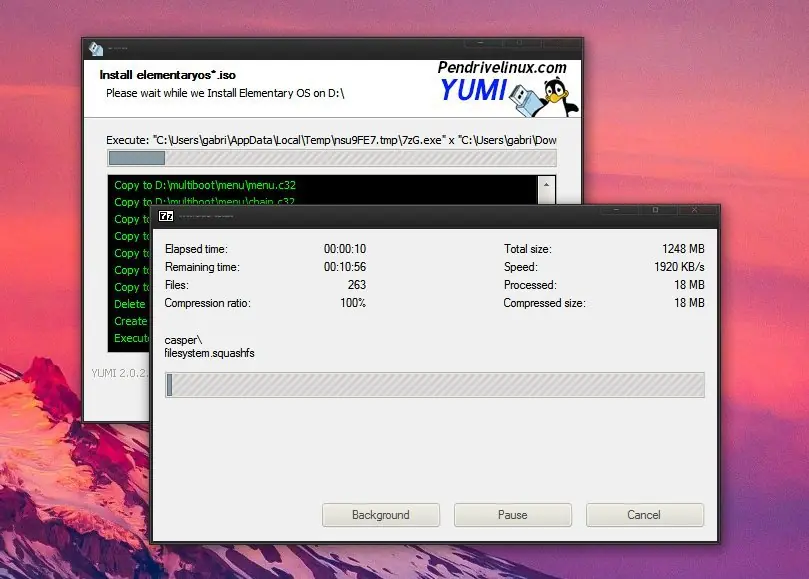Close the 7-Zip progress window
Viewport: 809px width, 579px height.
pyautogui.click(x=694, y=210)
